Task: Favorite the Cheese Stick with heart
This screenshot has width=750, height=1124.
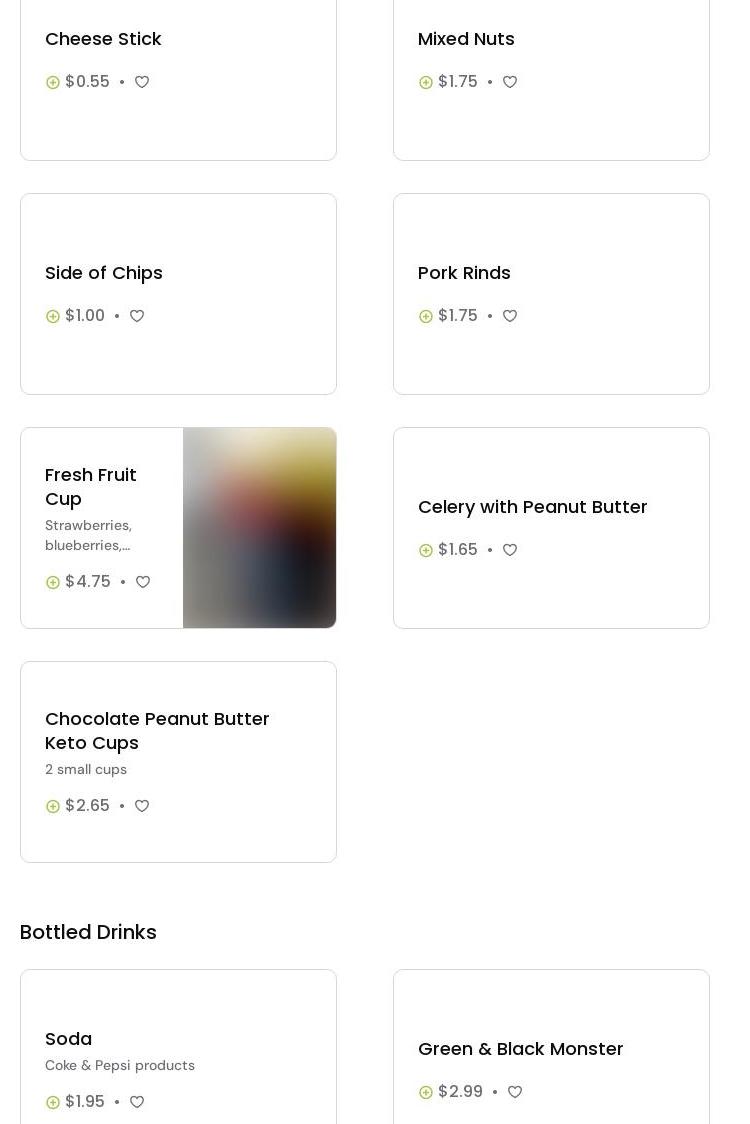Action: coord(142,82)
